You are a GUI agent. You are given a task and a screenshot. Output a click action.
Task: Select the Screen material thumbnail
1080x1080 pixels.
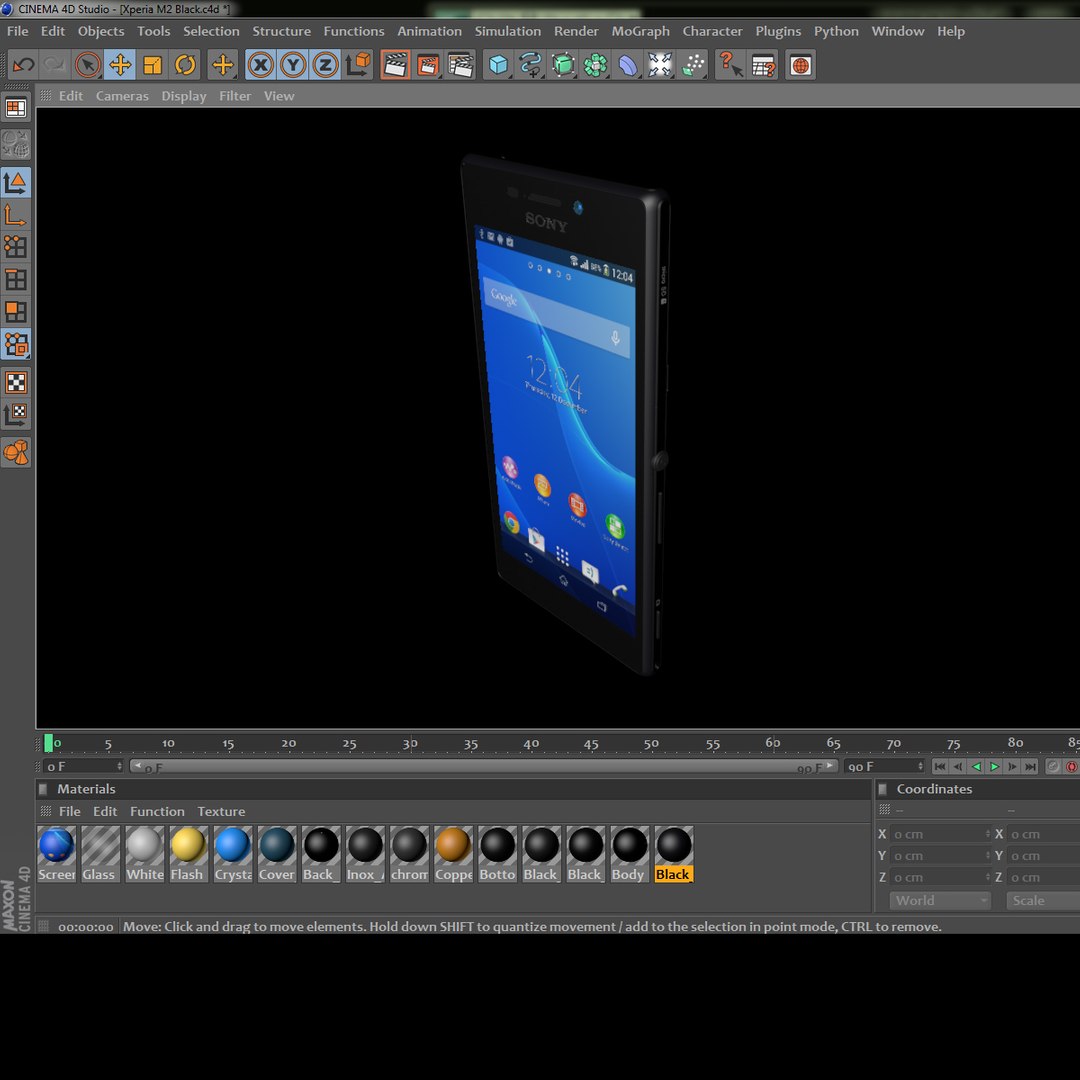coord(56,854)
